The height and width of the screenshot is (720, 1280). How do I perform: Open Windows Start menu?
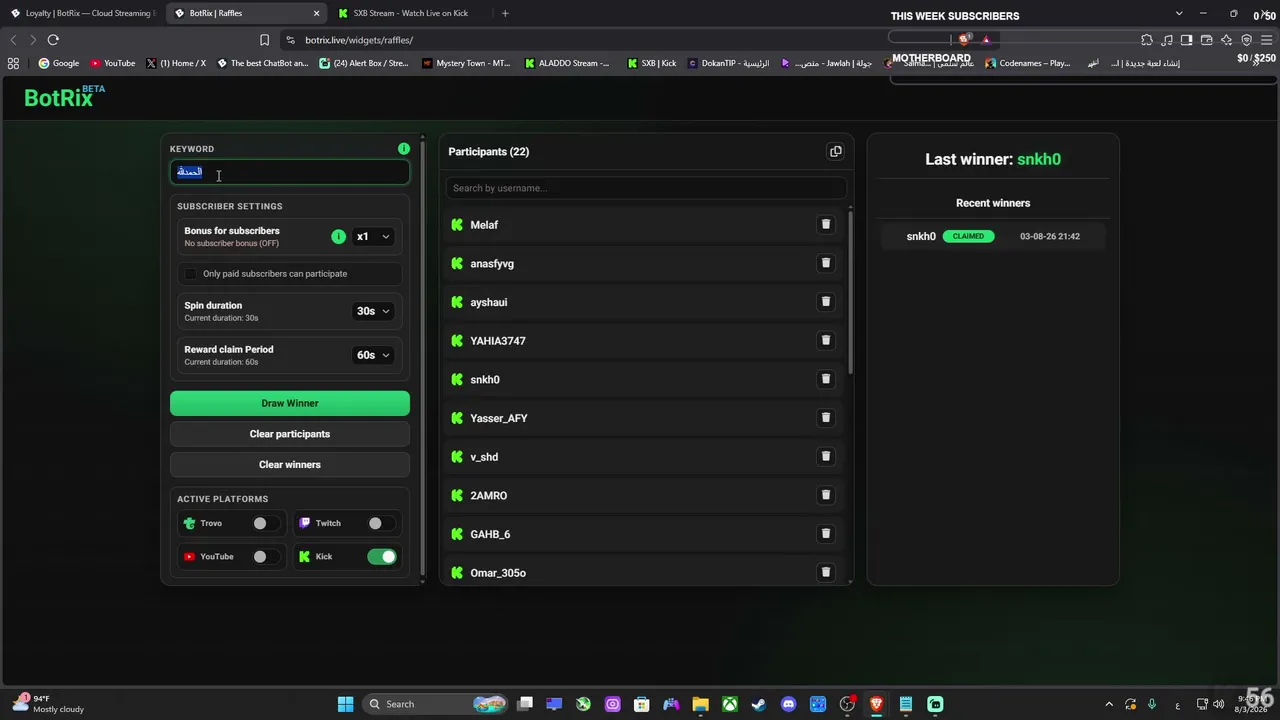(x=345, y=704)
